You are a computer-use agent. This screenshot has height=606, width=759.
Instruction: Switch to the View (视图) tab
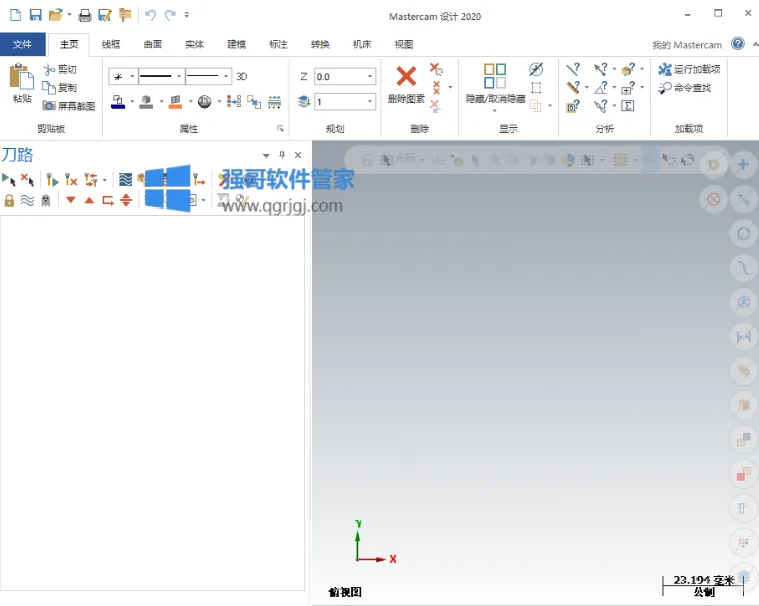404,45
